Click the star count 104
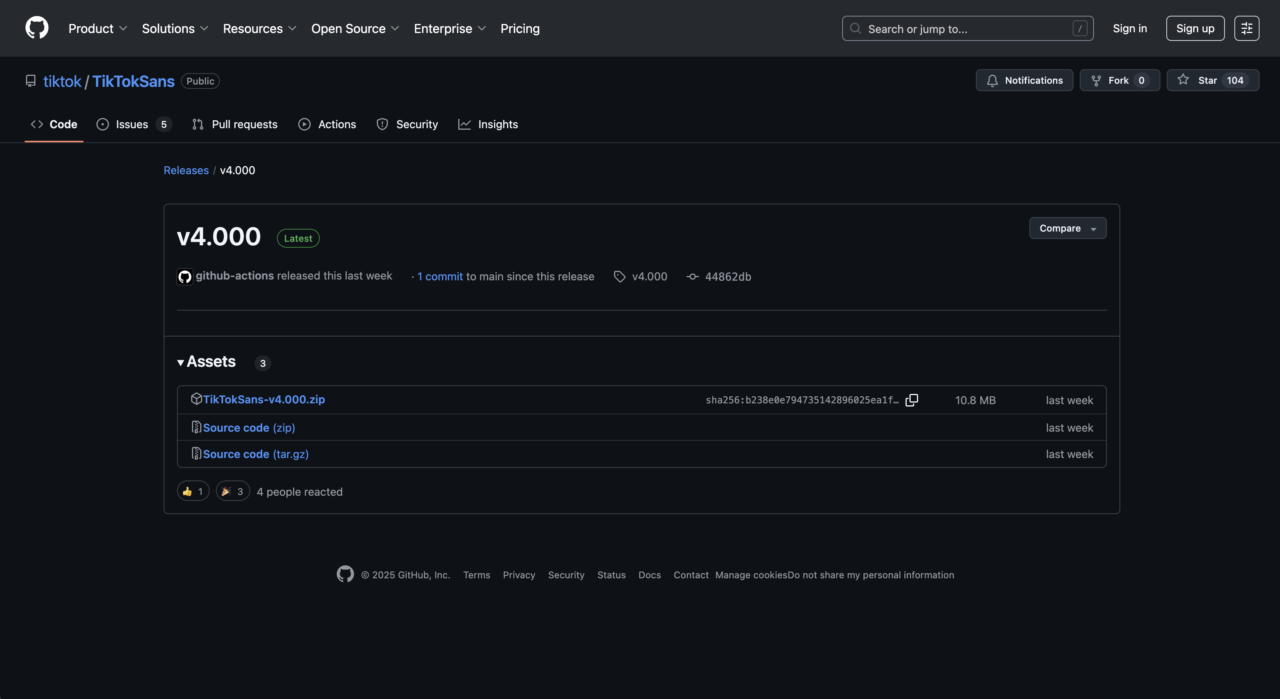Viewport: 1280px width, 699px height. click(x=1236, y=81)
